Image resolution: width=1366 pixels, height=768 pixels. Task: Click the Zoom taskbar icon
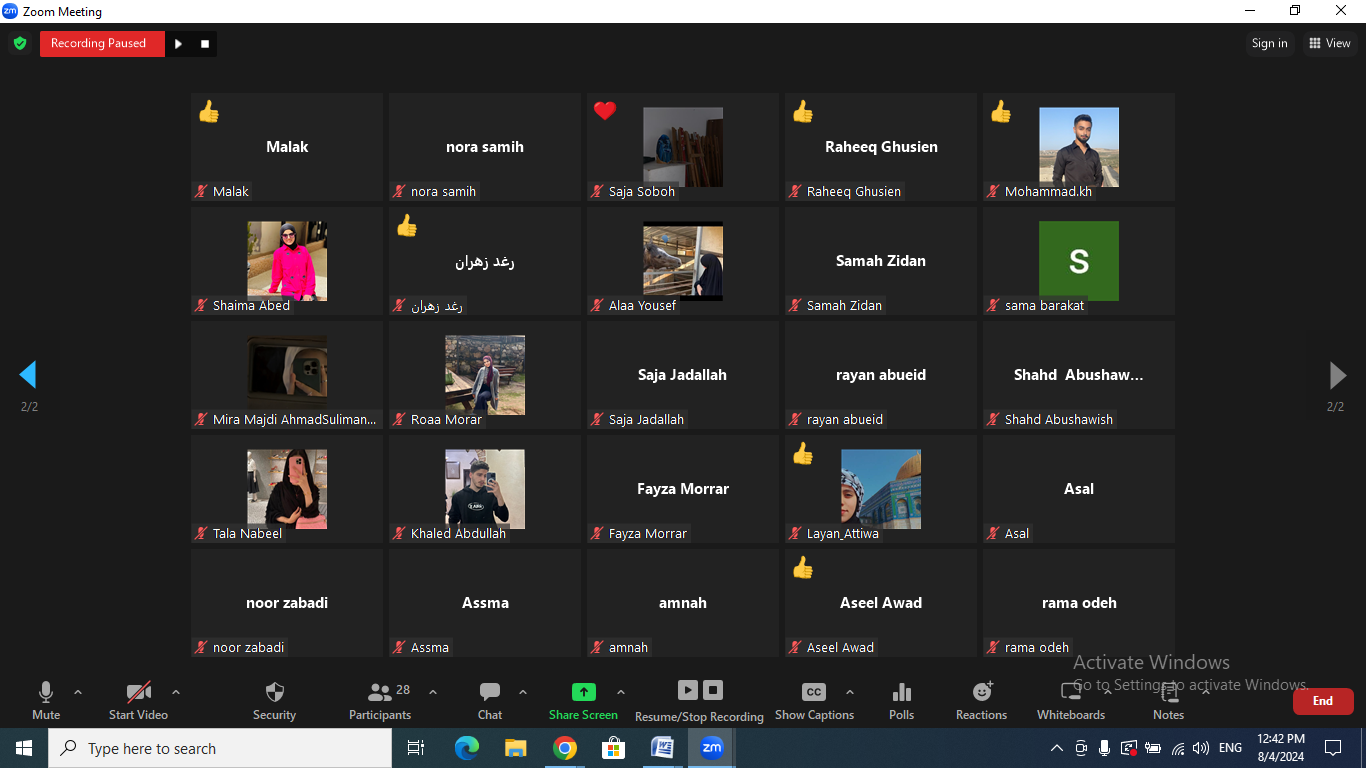pos(711,748)
